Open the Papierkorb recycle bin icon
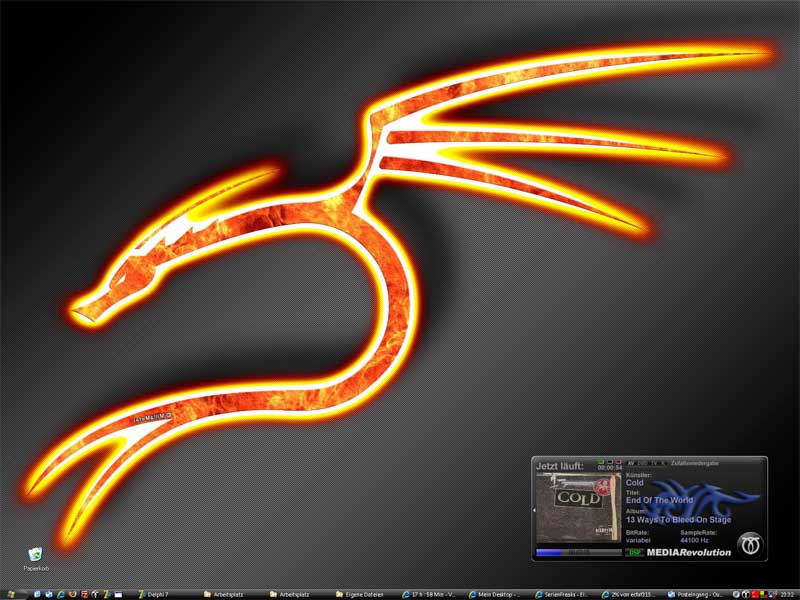This screenshot has height=600, width=800. tap(36, 554)
